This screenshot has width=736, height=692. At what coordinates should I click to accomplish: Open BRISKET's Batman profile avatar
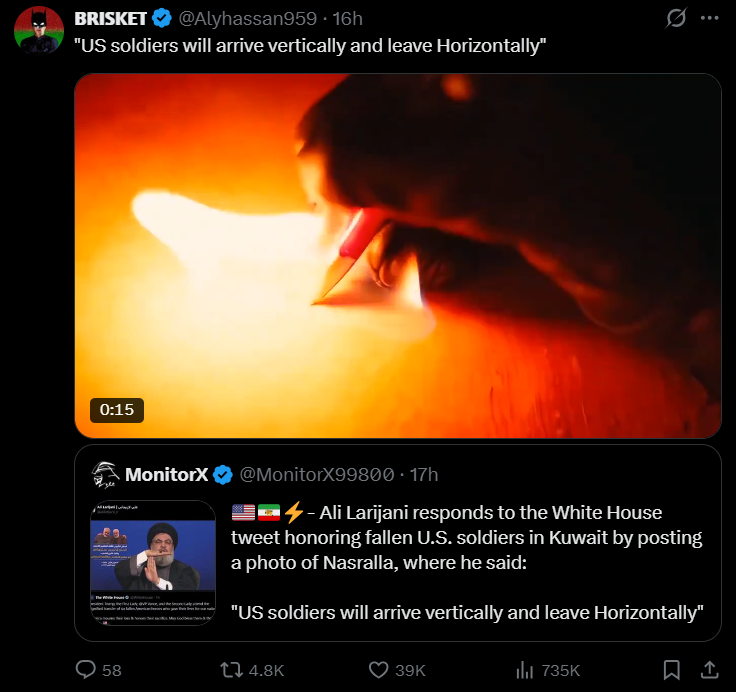click(x=39, y=30)
